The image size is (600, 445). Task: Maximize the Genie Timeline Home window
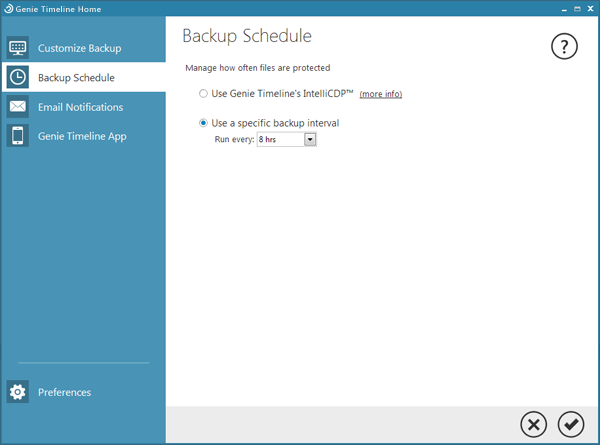pos(577,9)
